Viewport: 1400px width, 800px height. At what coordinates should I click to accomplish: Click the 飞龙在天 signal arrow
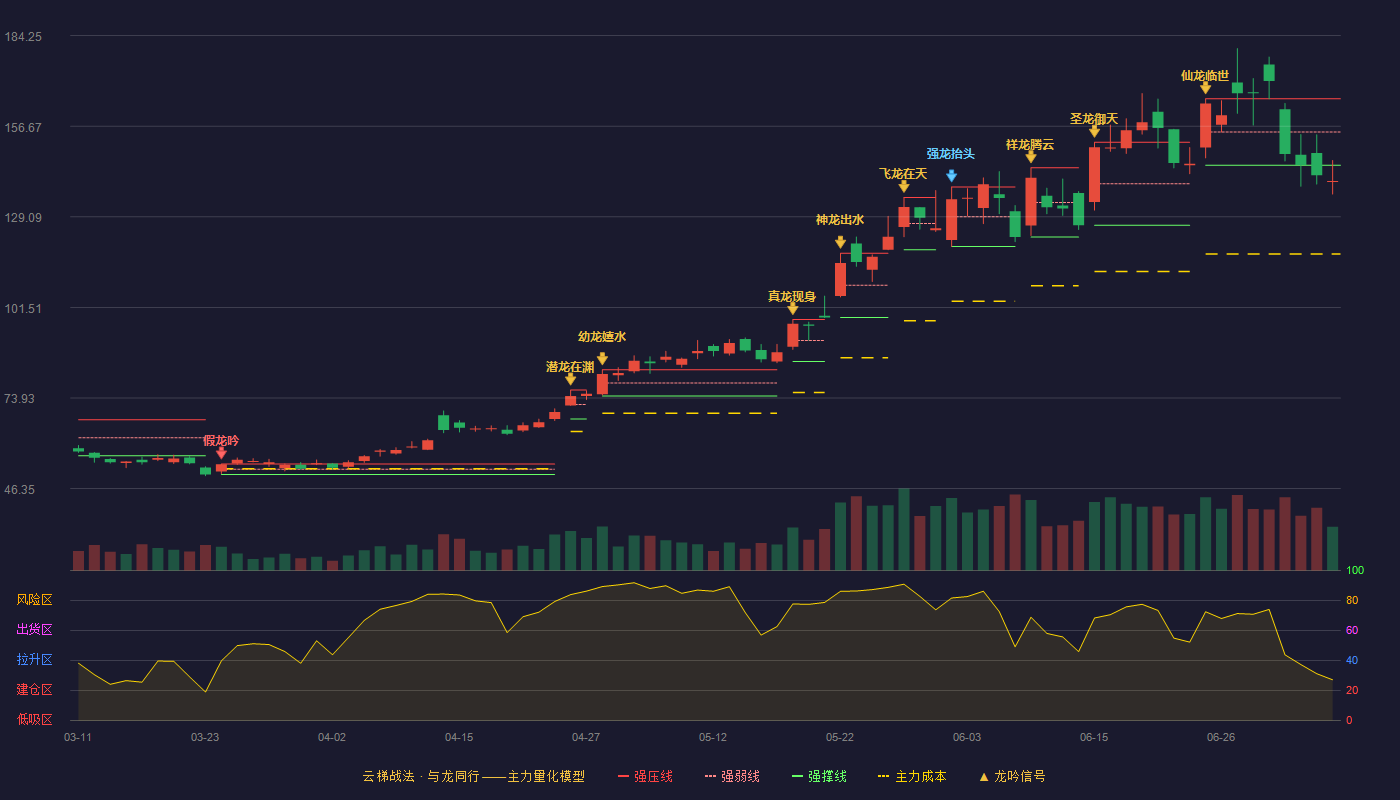(x=904, y=186)
